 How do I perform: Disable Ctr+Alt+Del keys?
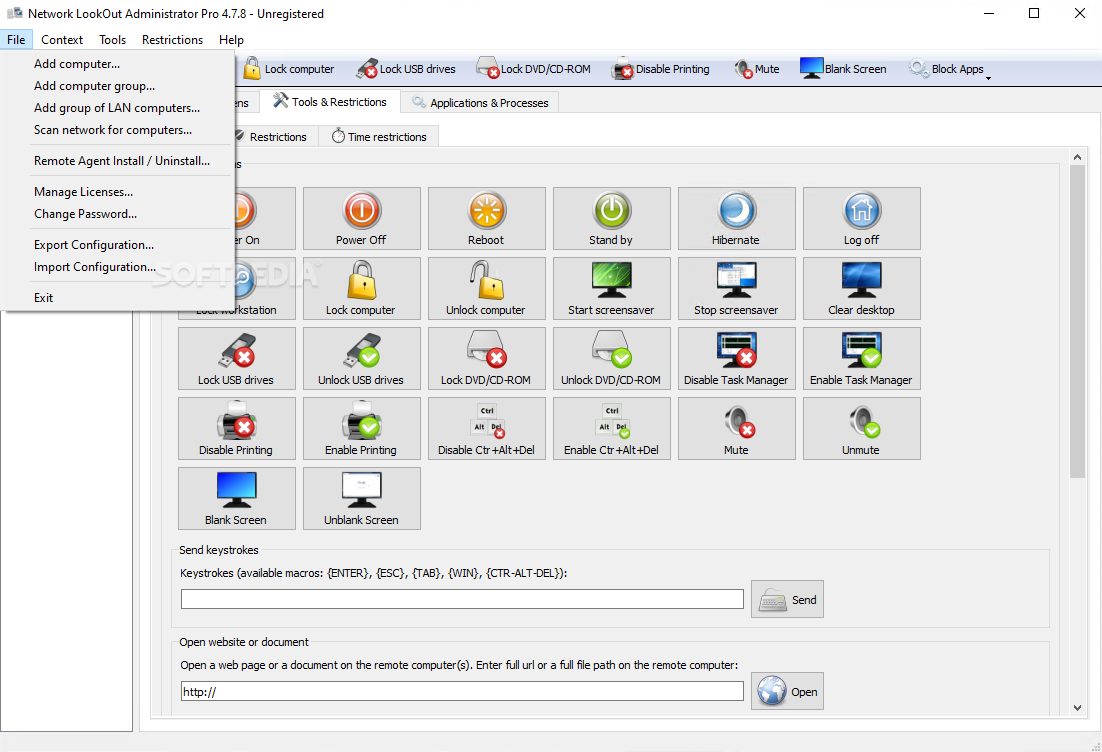pyautogui.click(x=486, y=429)
